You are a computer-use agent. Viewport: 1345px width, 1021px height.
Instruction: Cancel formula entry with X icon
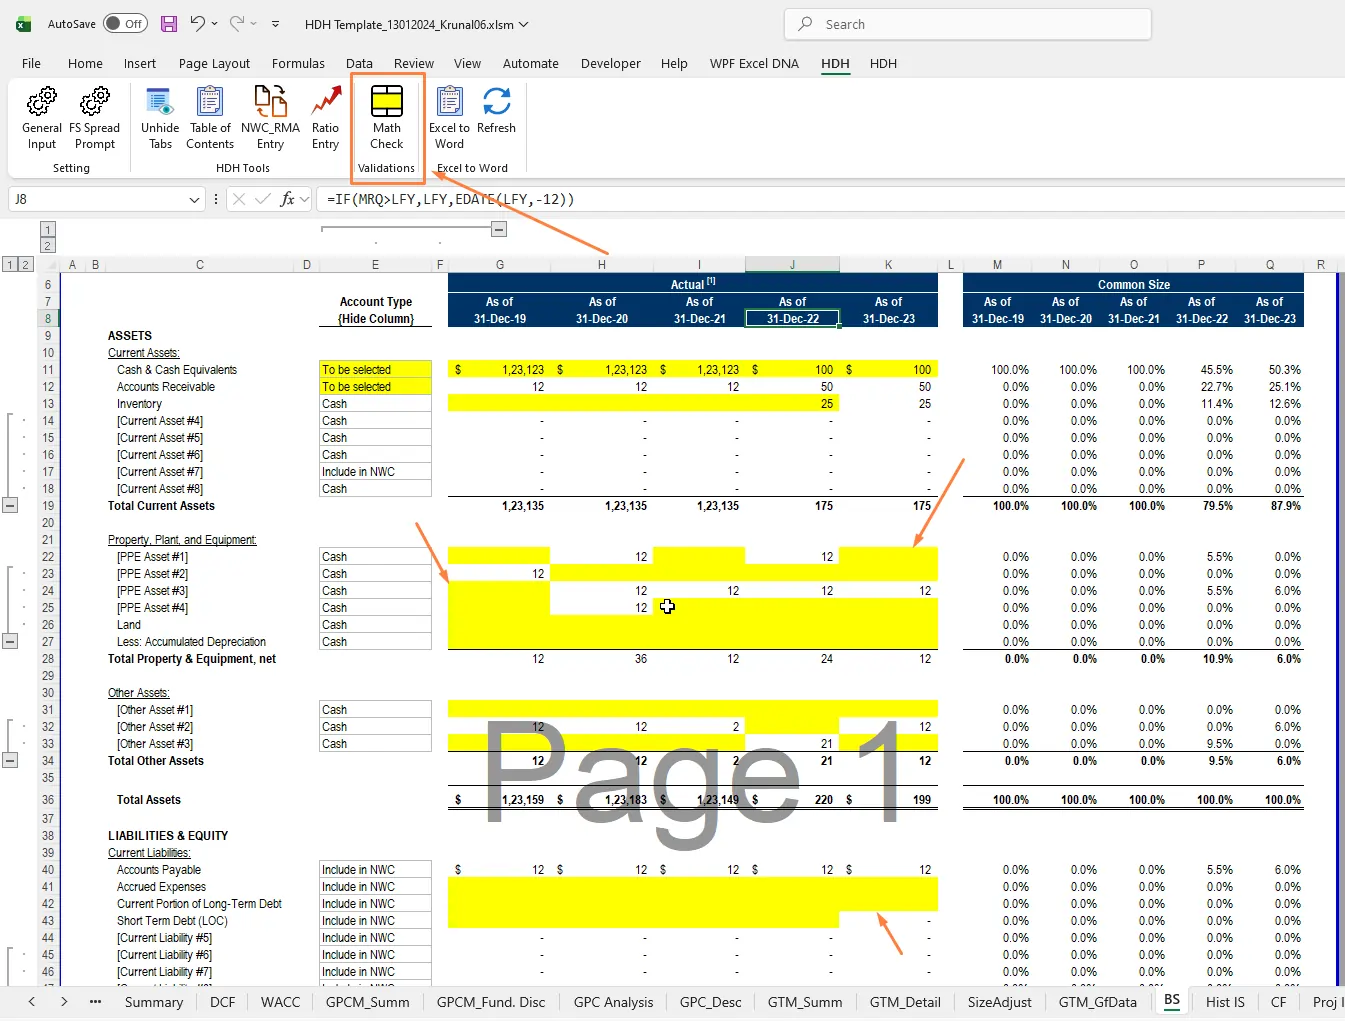(x=238, y=199)
